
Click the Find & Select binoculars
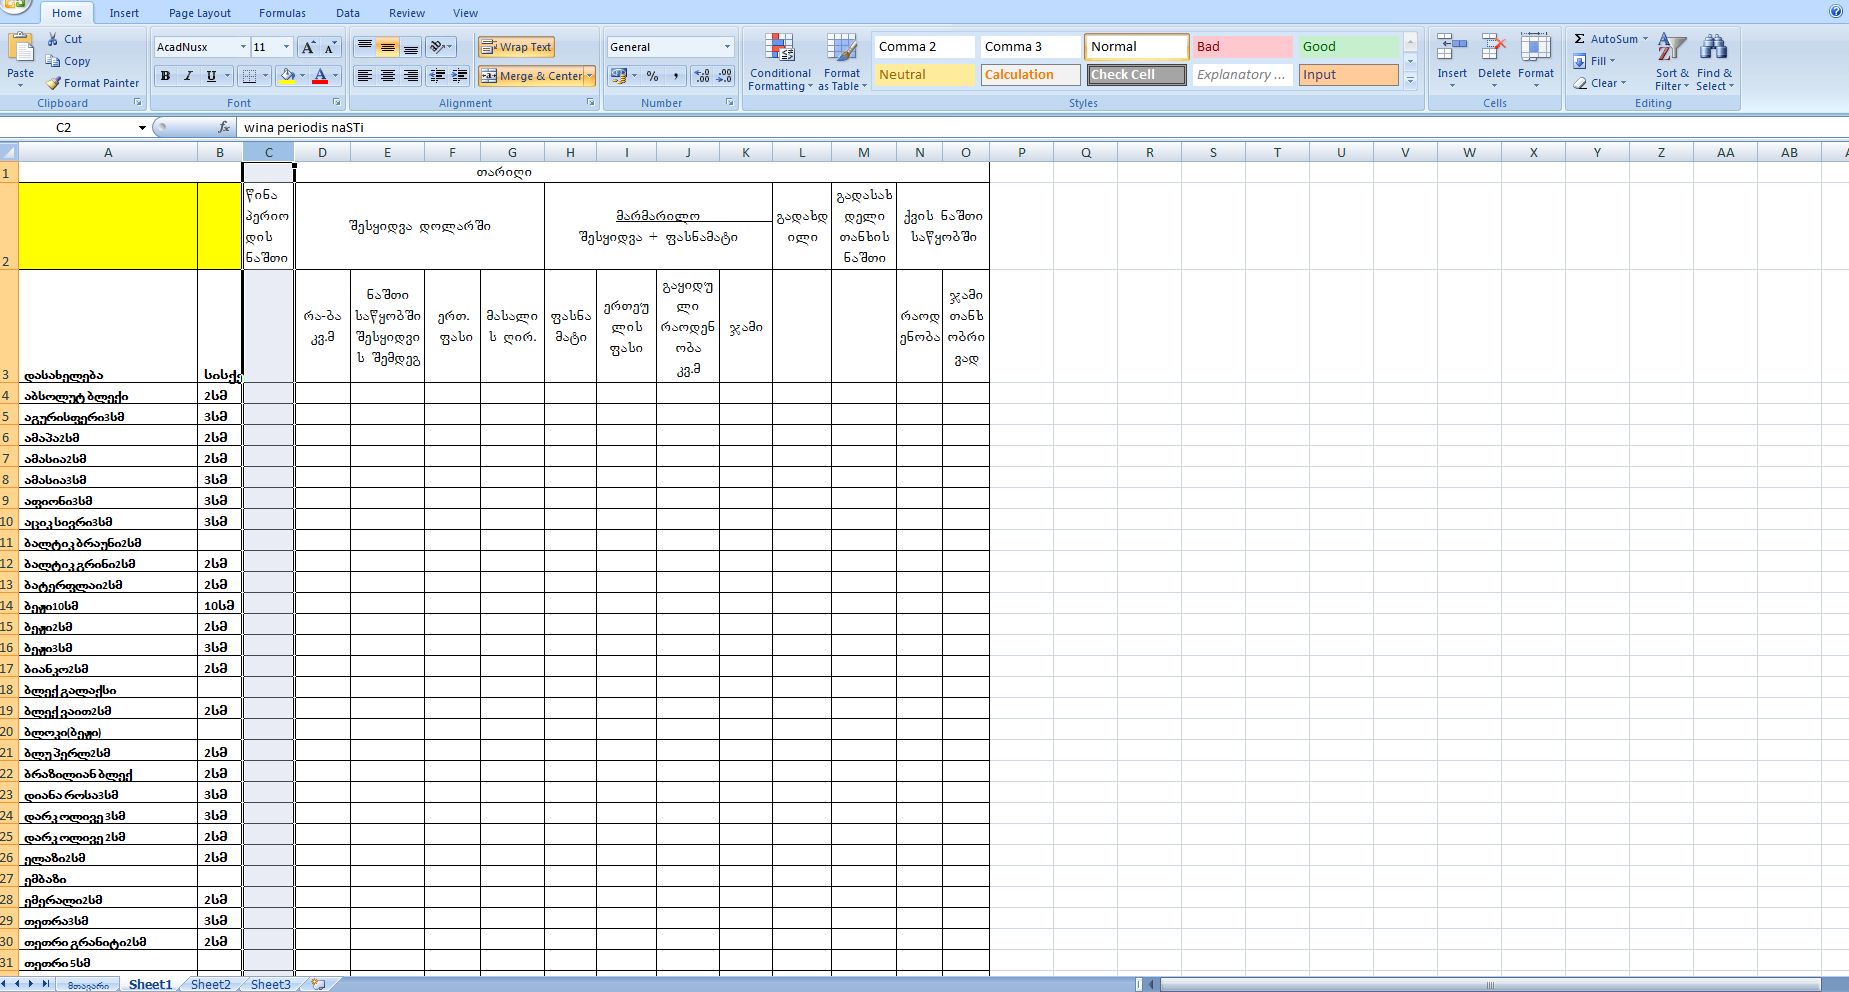click(1714, 62)
